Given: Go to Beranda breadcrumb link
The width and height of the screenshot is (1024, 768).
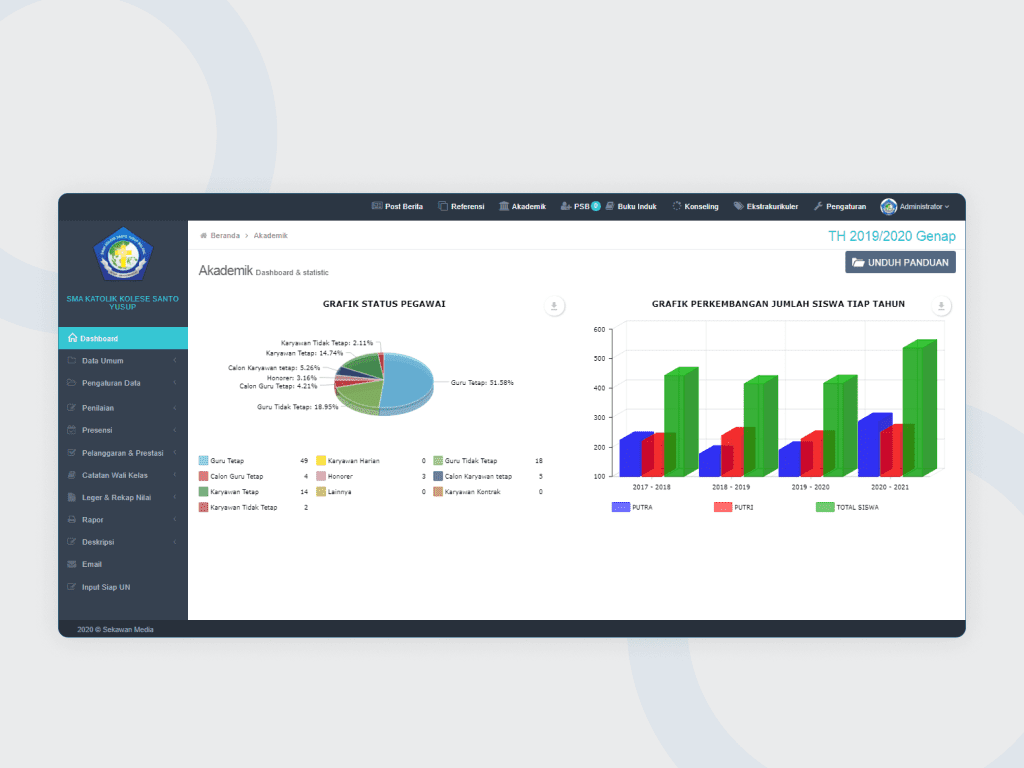Looking at the screenshot, I should [225, 235].
